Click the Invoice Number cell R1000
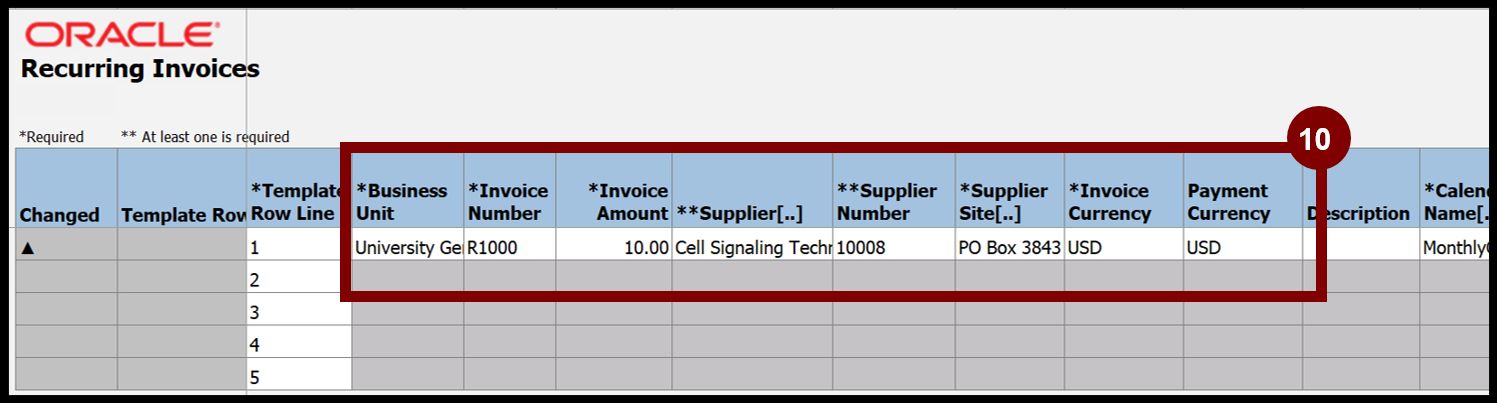This screenshot has width=1497, height=403. [x=509, y=245]
